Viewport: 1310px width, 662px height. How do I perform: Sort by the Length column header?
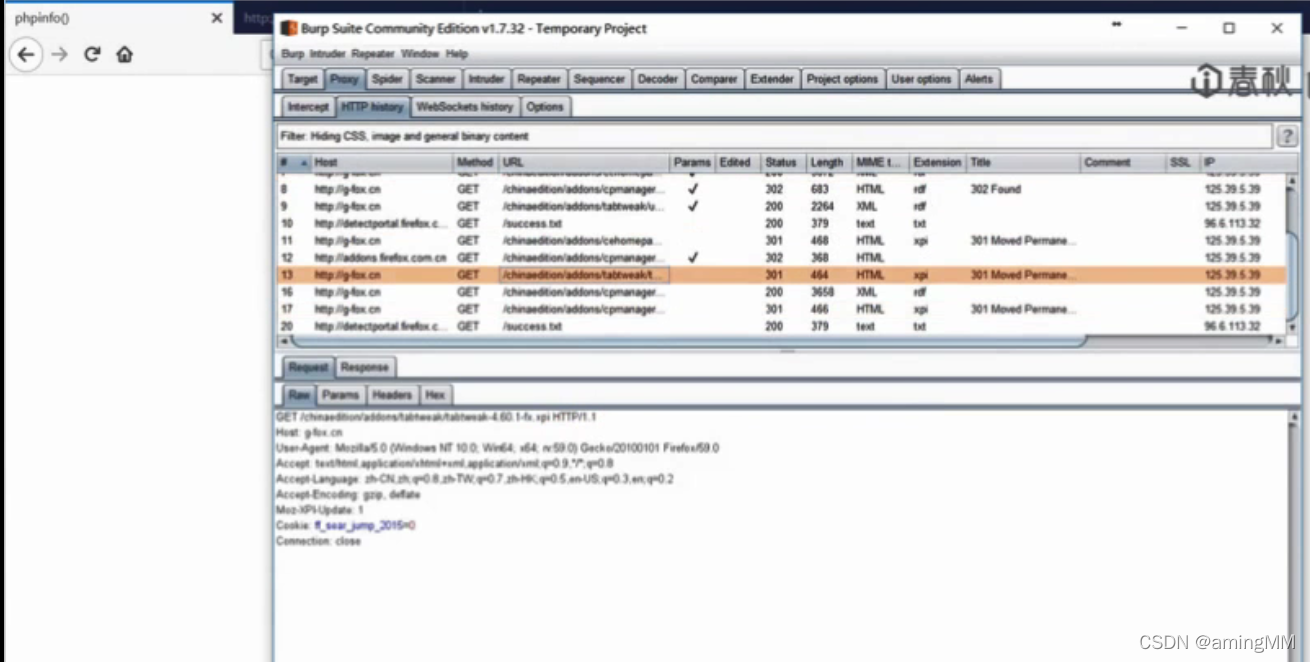[828, 162]
